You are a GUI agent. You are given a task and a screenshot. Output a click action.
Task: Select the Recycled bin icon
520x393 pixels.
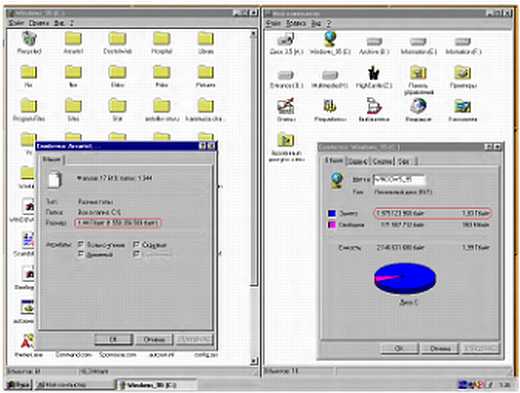pos(29,39)
